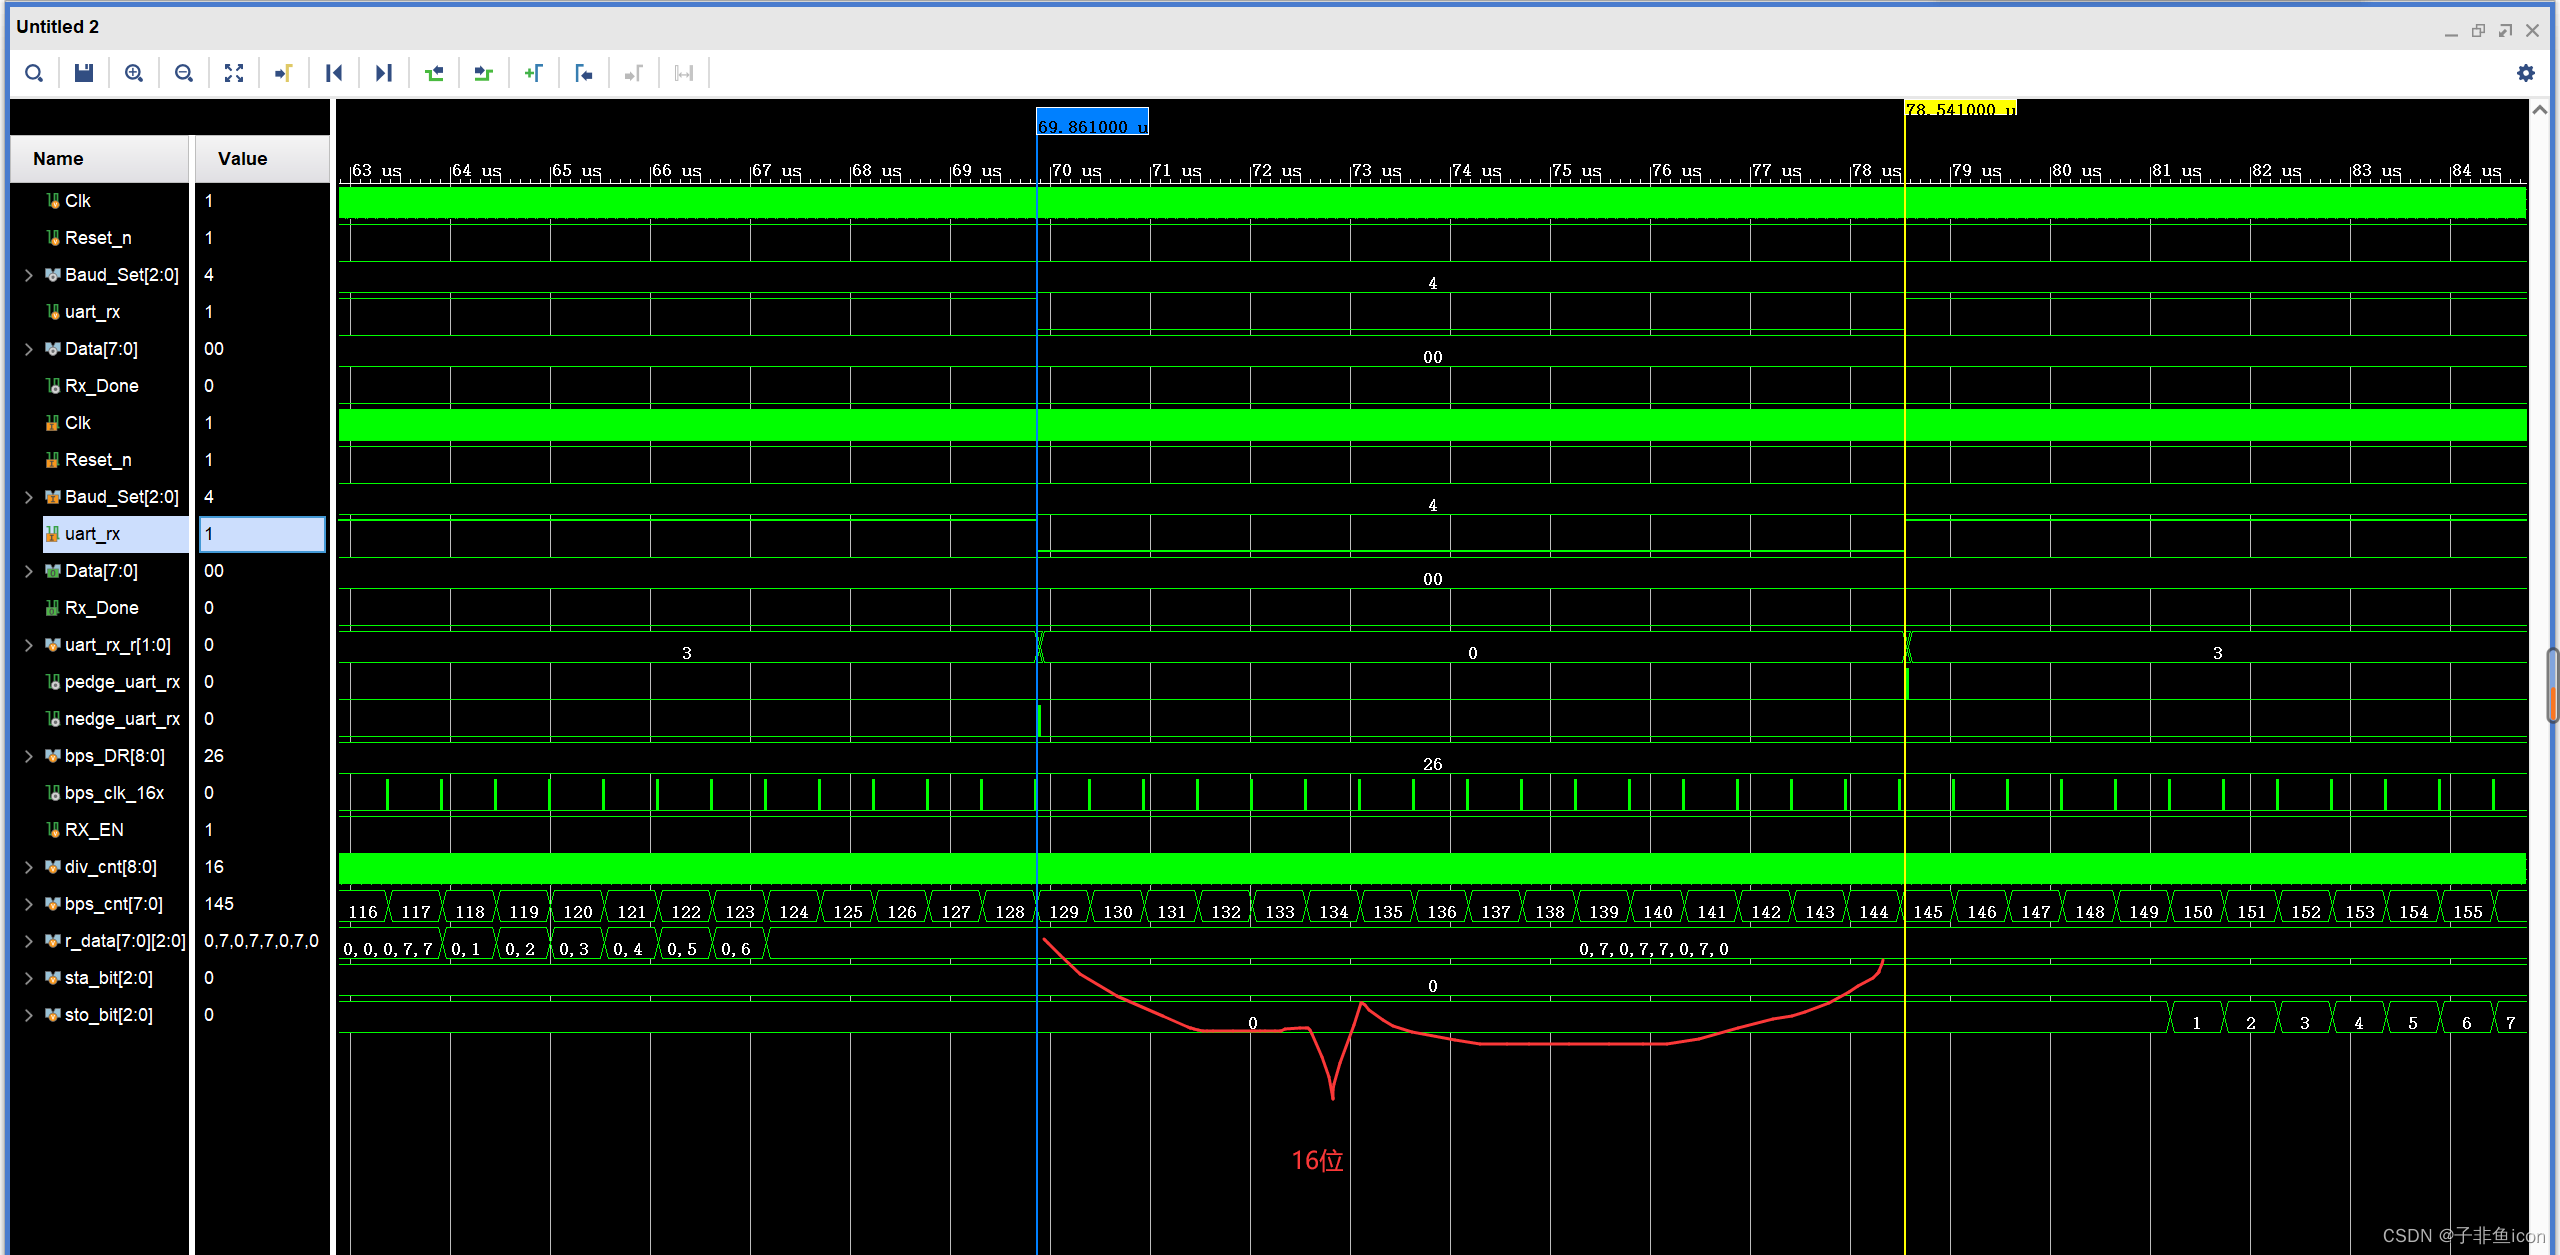Expand the bps_cnt[7:0] bus
The width and height of the screenshot is (2560, 1255).
pyautogui.click(x=29, y=904)
